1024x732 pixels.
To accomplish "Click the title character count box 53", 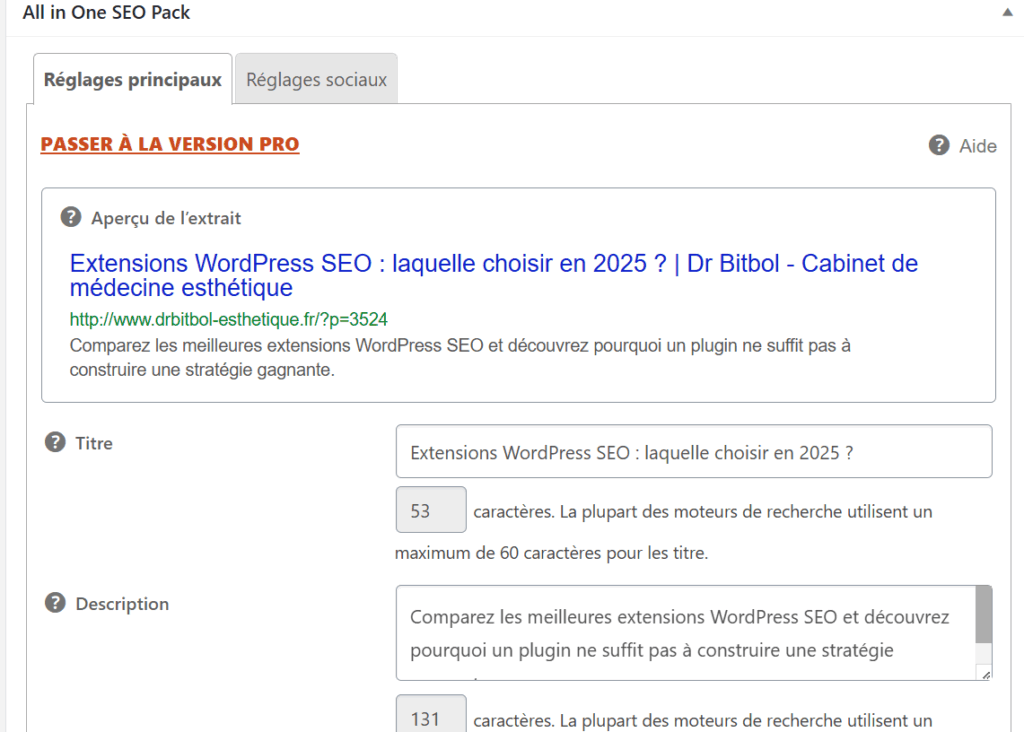I will (431, 510).
